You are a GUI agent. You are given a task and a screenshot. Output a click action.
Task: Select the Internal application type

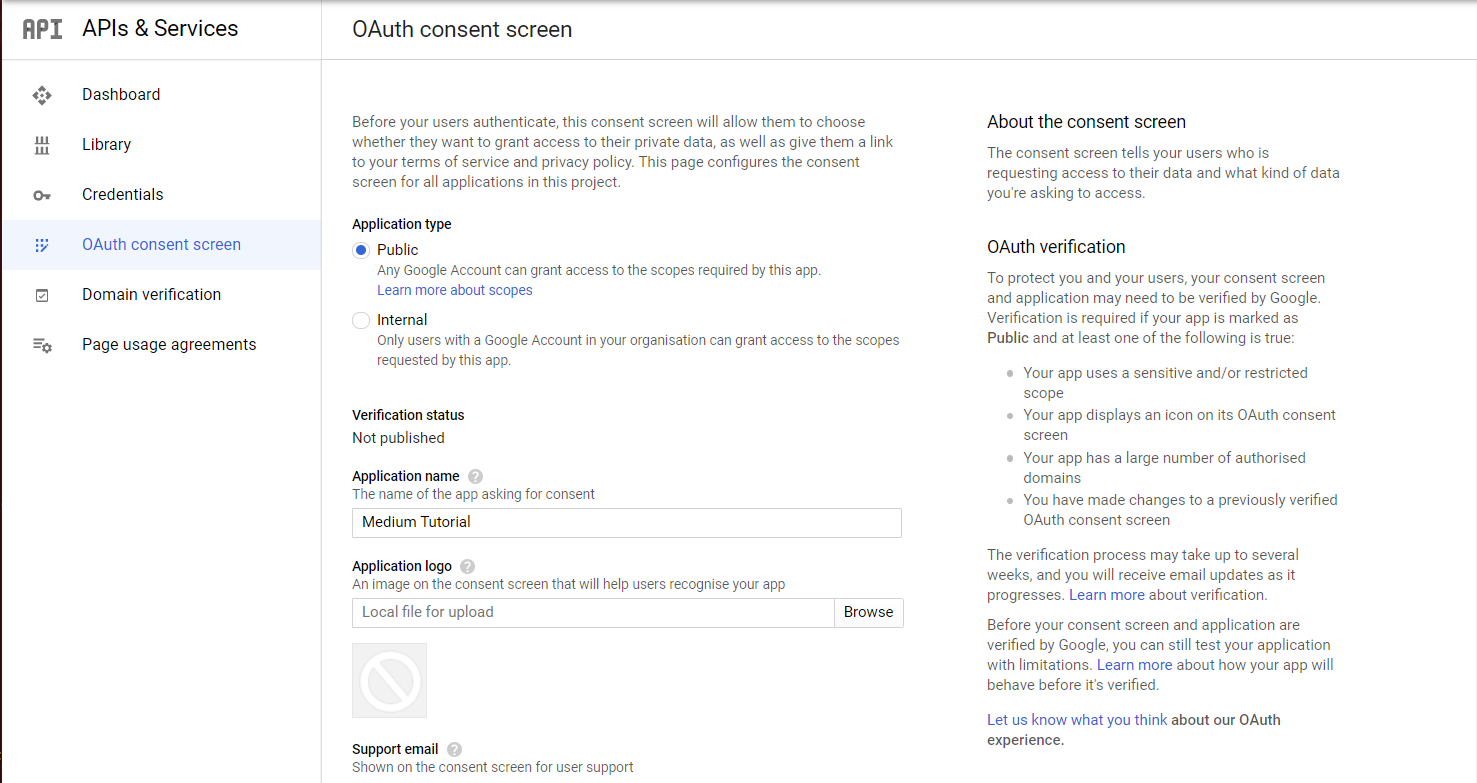(x=361, y=320)
